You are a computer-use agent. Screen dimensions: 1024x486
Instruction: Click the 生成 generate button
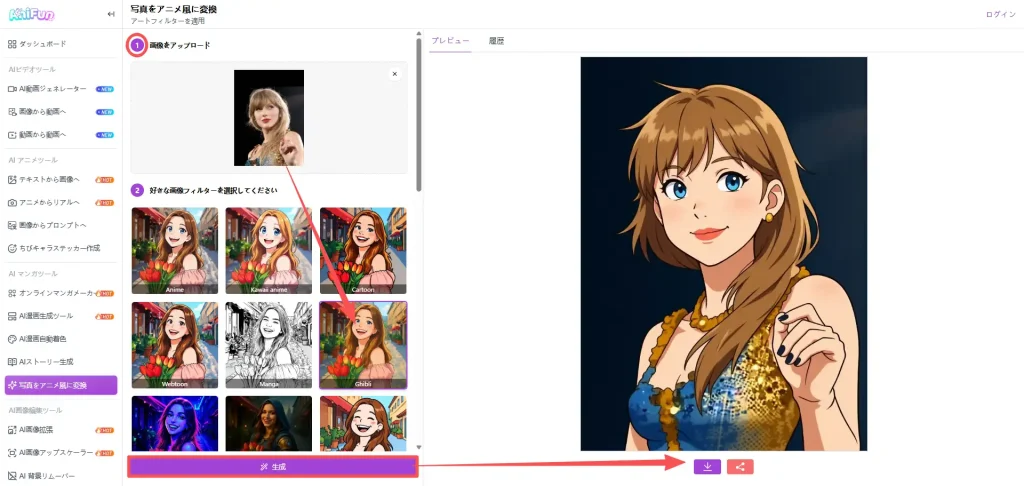[x=272, y=467]
